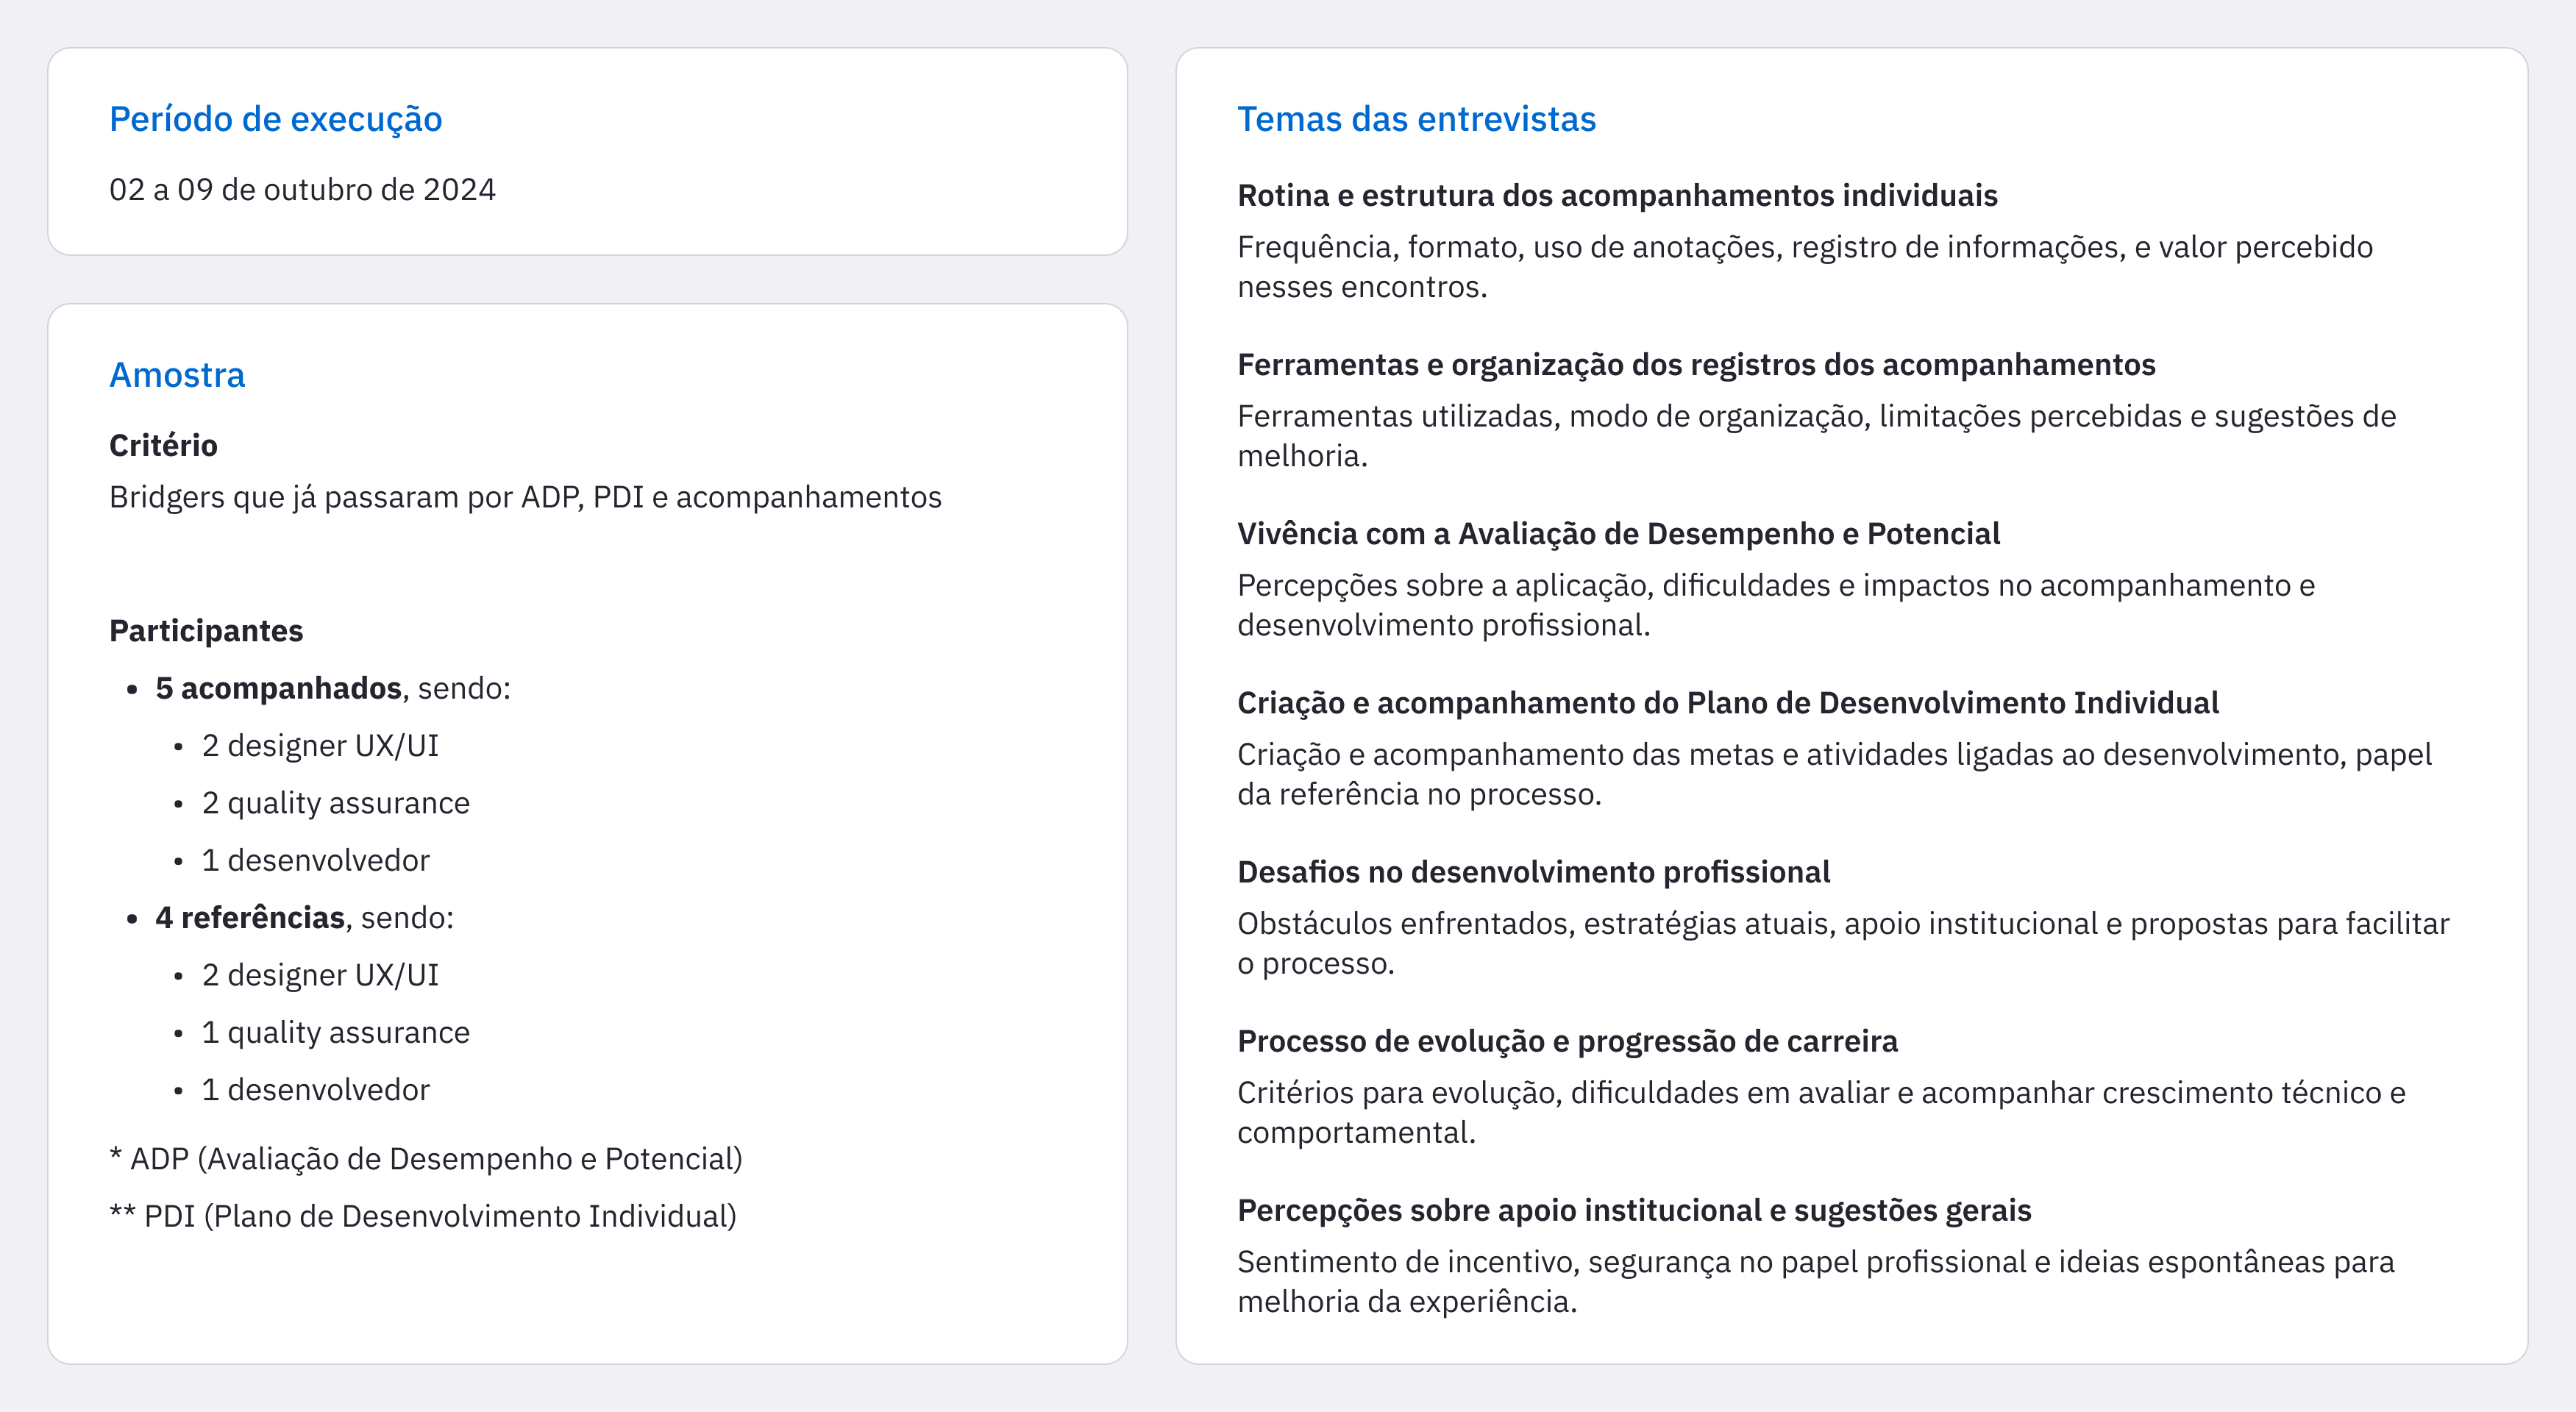Click the '2 quality assurance' list item
The height and width of the screenshot is (1412, 2576).
[x=335, y=803]
